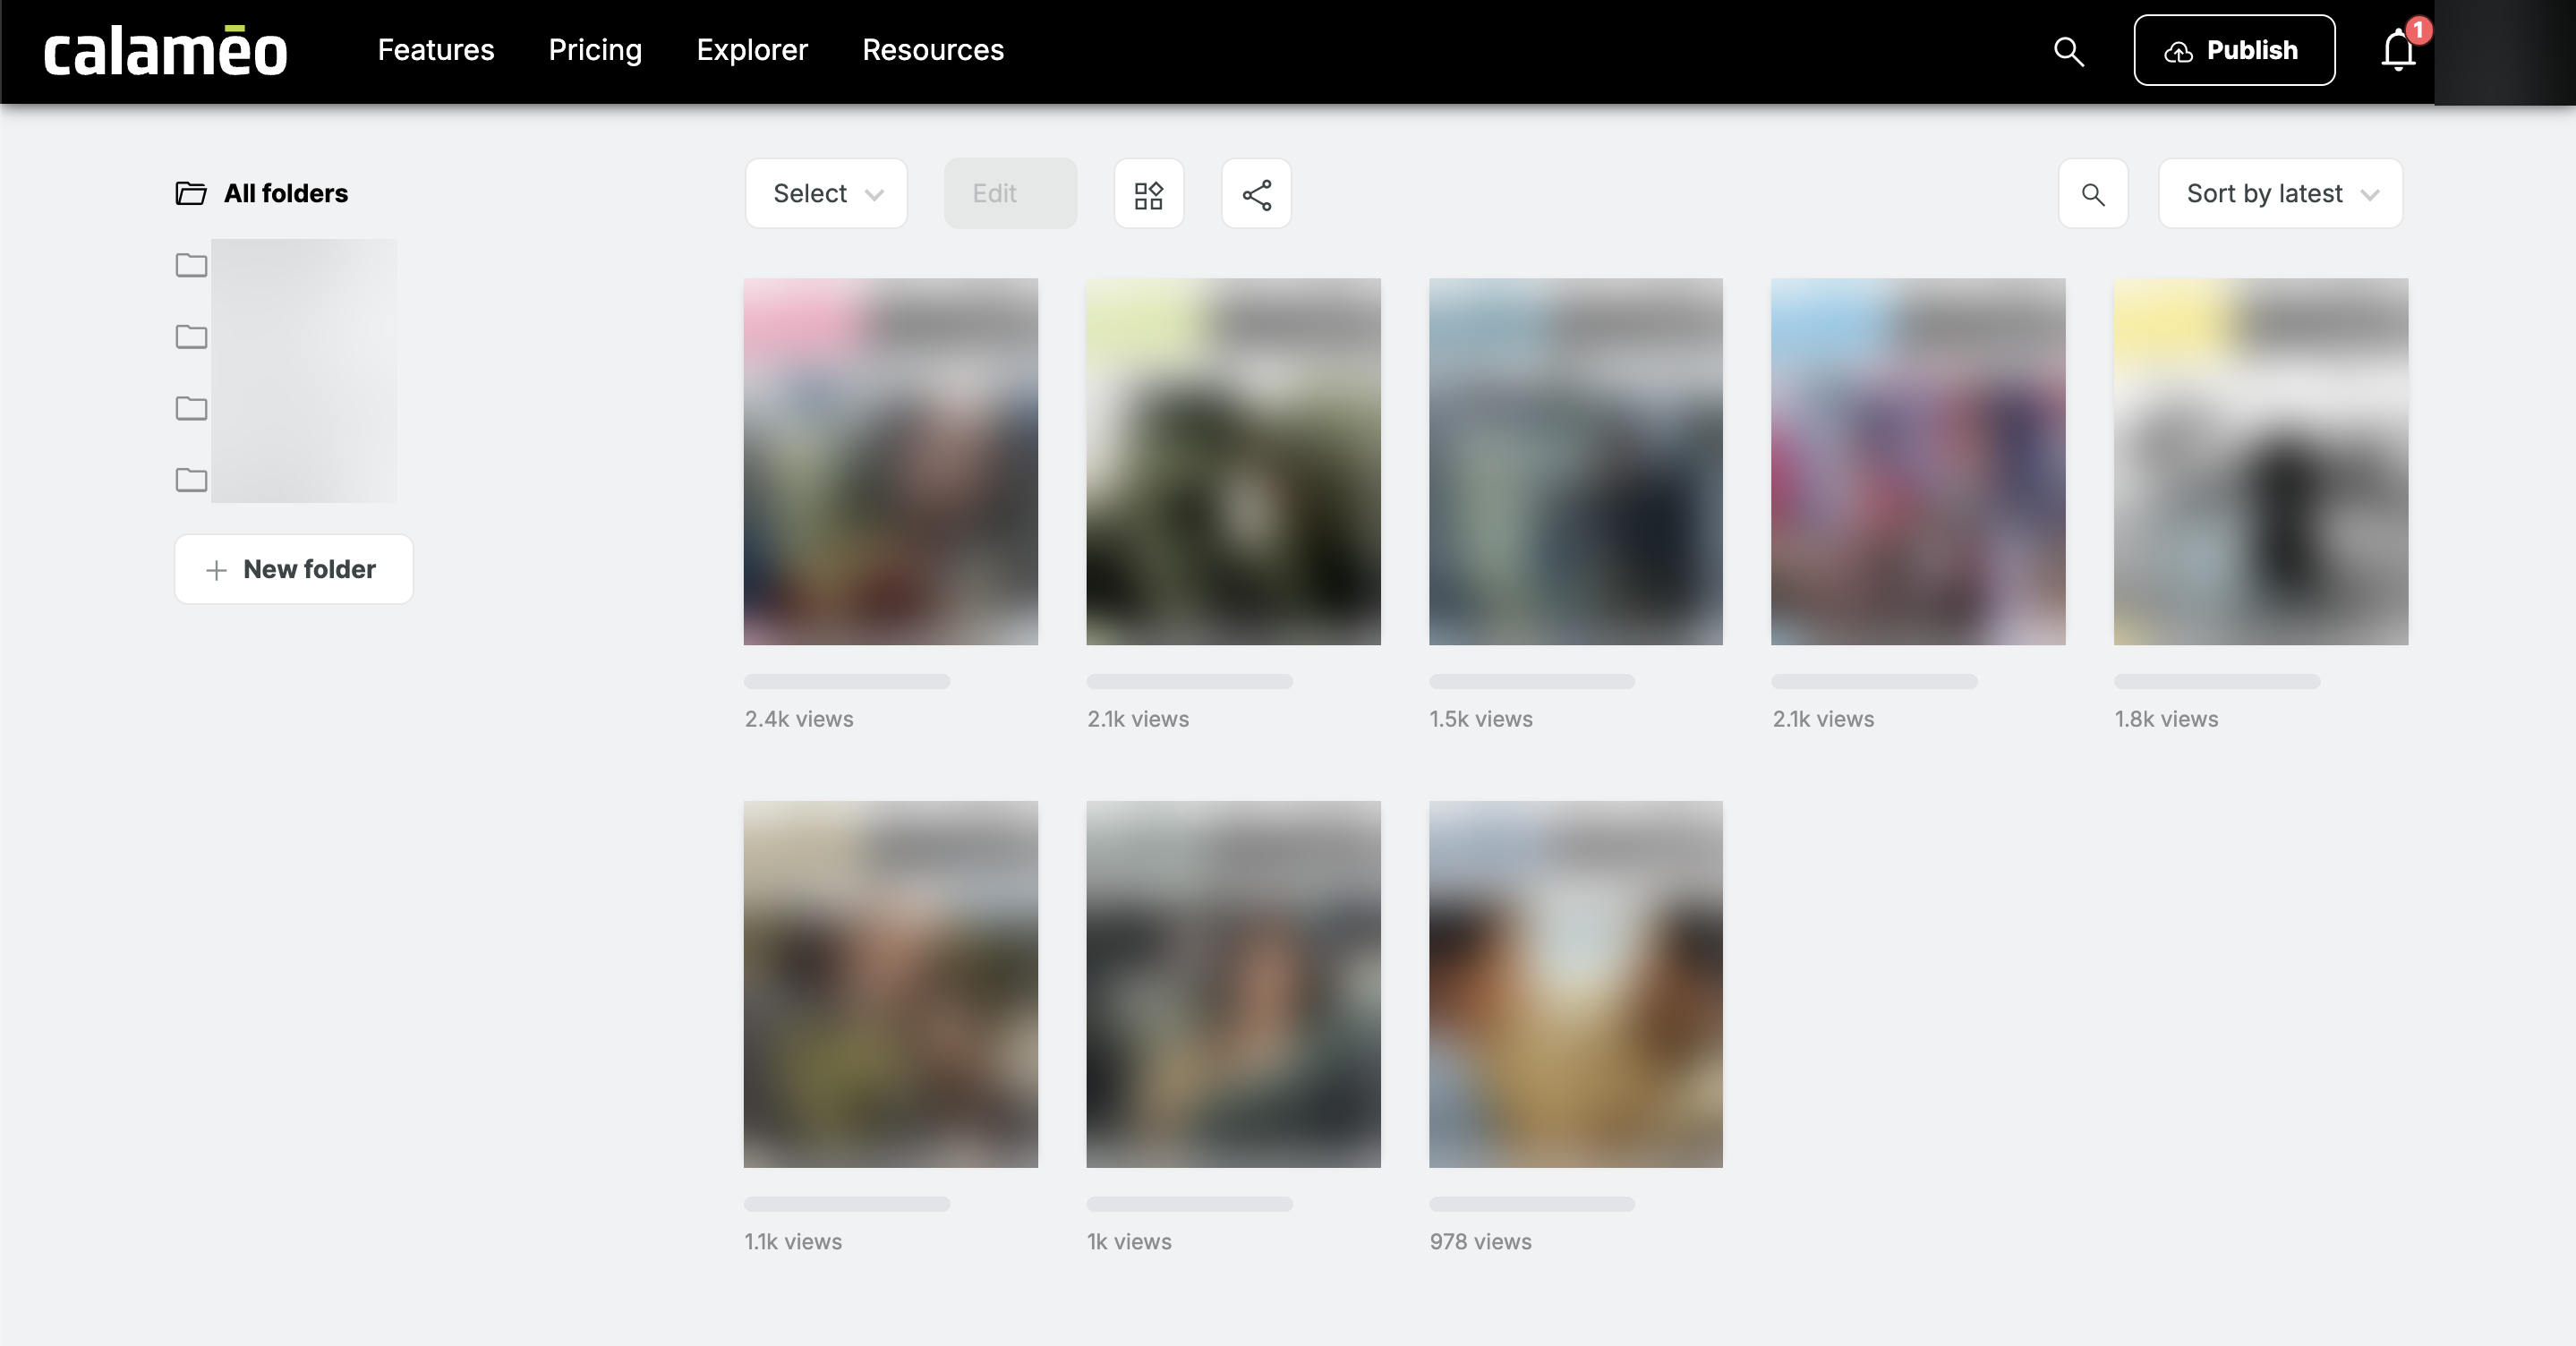Open search in the top navigation bar
Screen dimensions: 2576x1346
pyautogui.click(x=2069, y=51)
